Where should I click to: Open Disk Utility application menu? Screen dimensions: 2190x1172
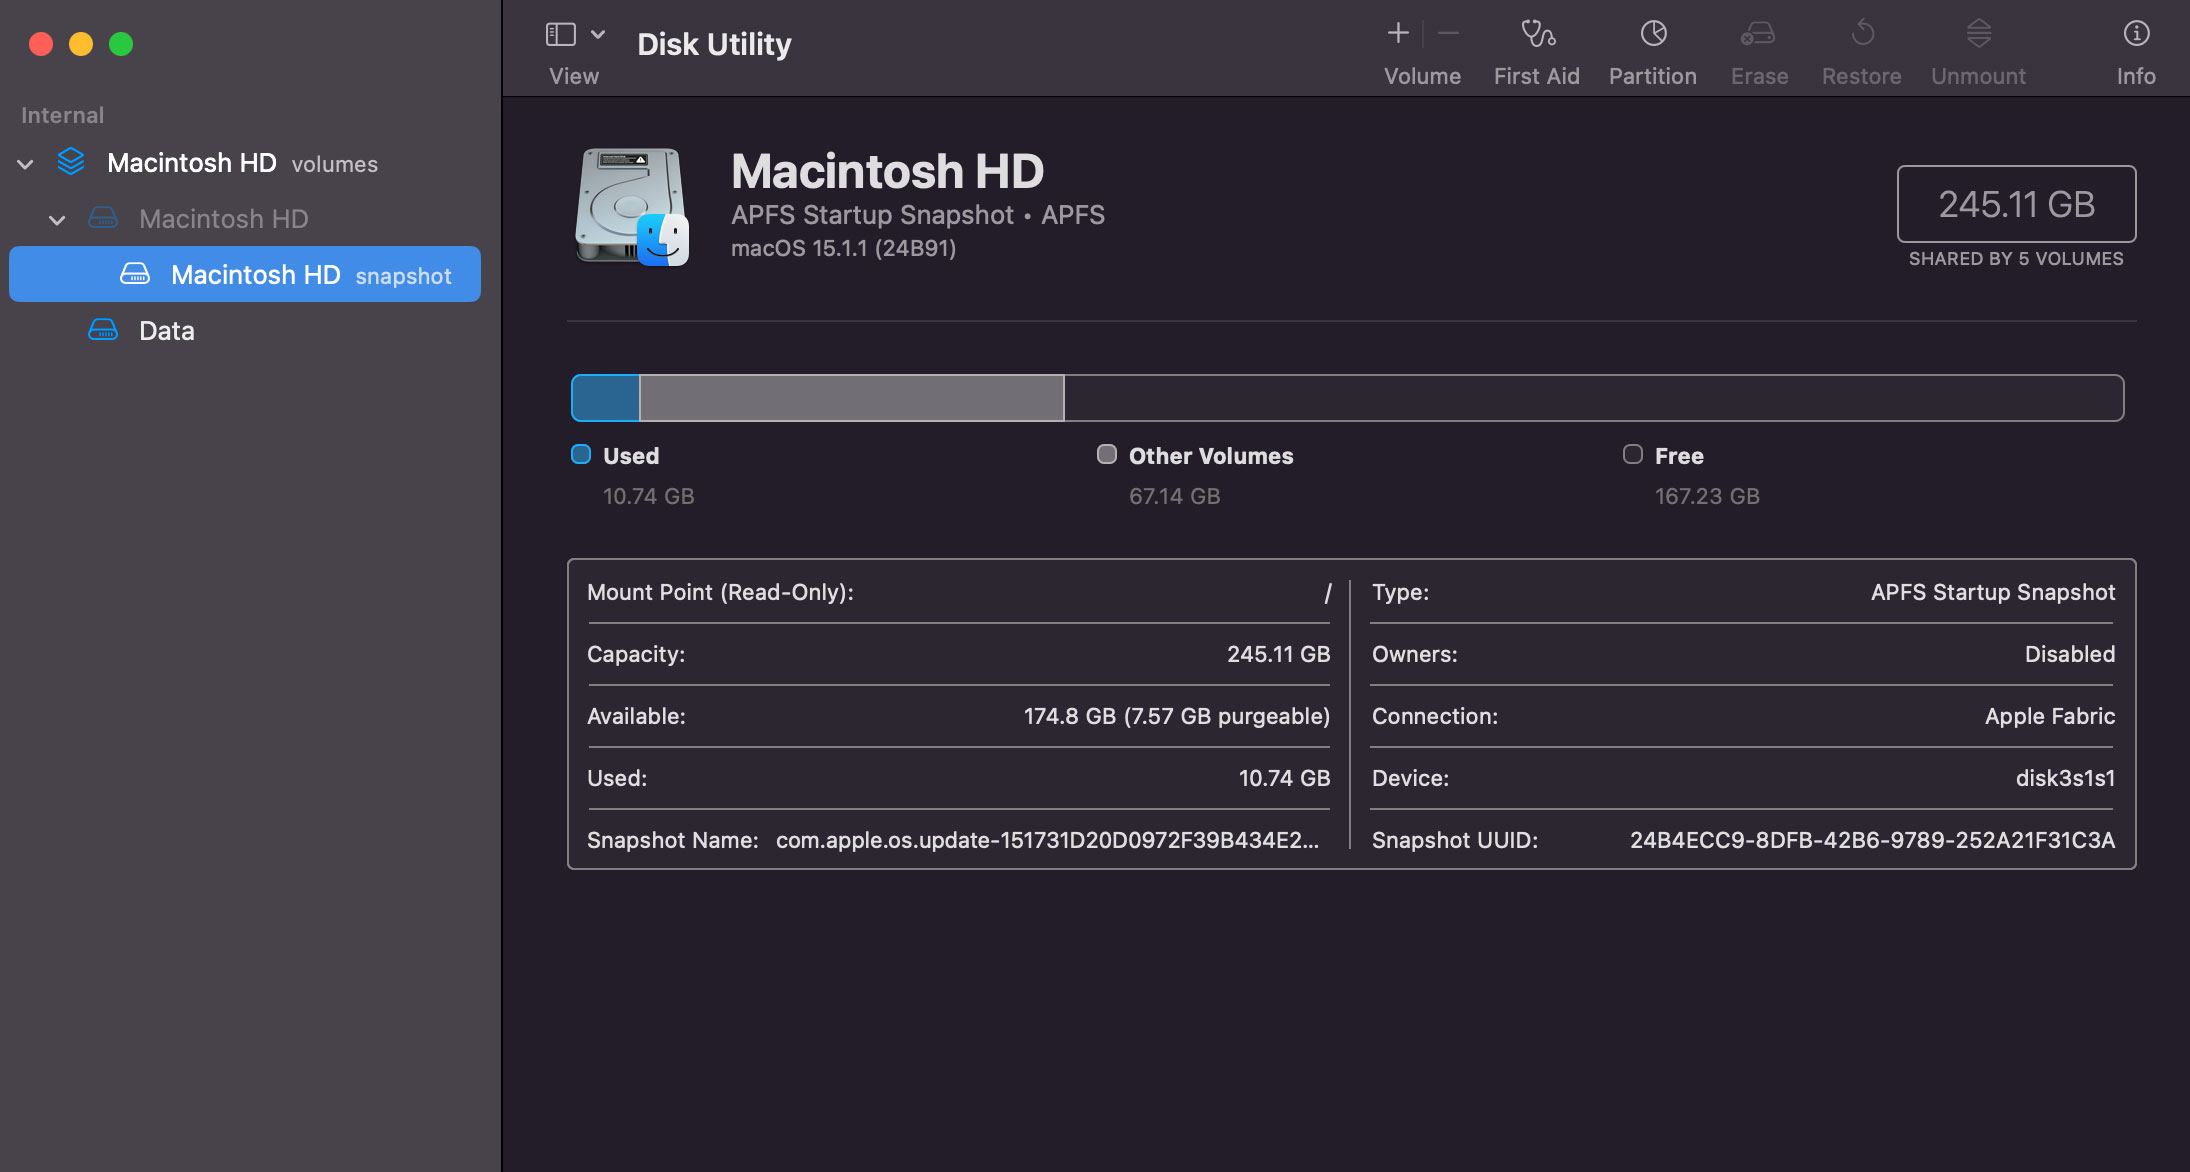(x=714, y=42)
